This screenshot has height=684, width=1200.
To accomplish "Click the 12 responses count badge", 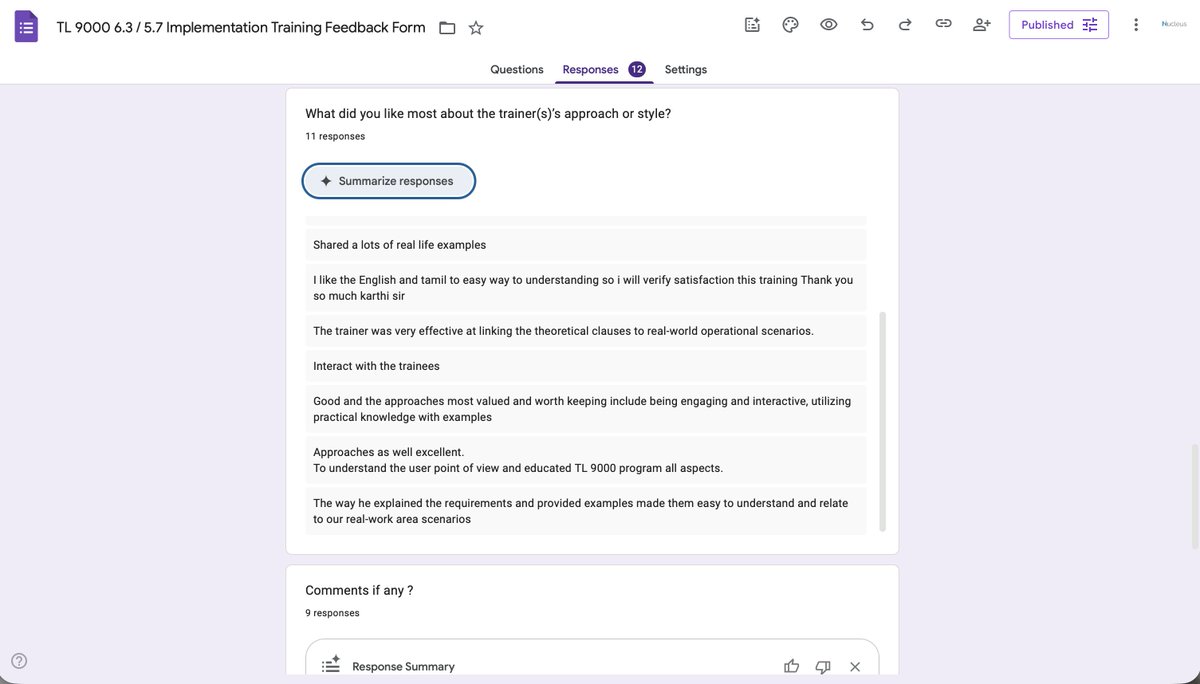I will [637, 69].
